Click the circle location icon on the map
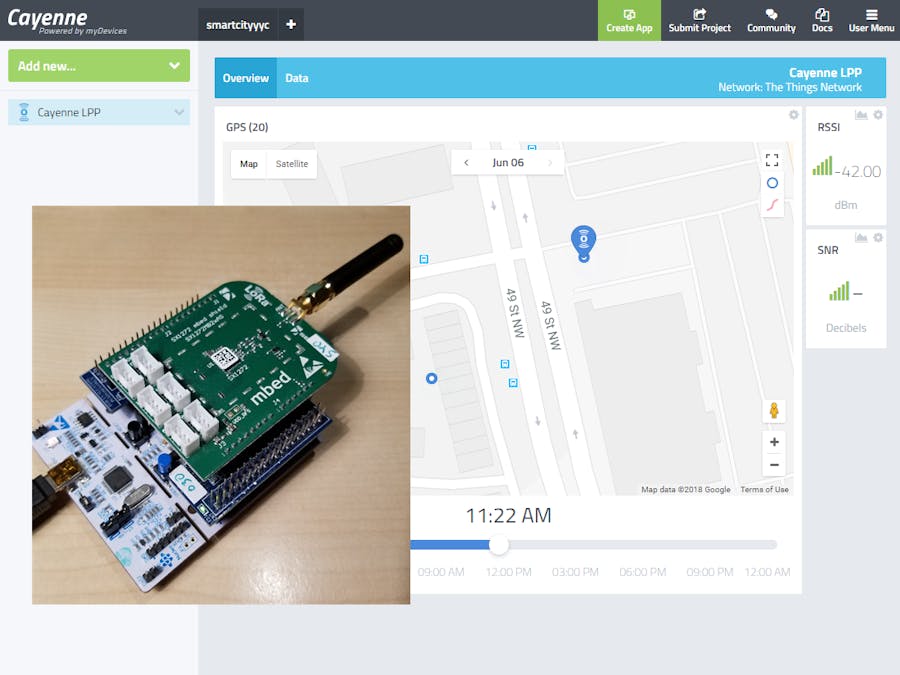900x675 pixels. click(x=772, y=183)
